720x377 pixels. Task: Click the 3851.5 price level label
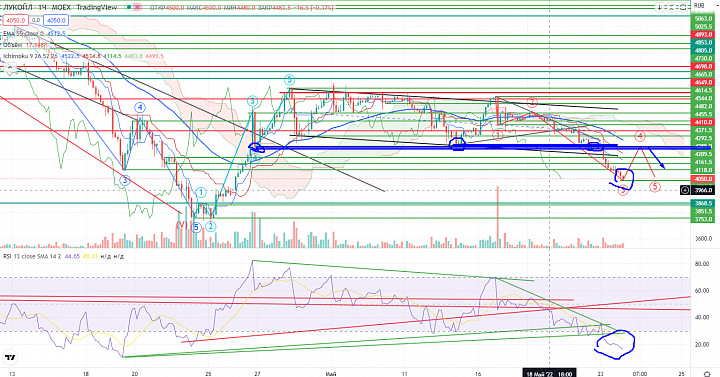click(x=703, y=211)
